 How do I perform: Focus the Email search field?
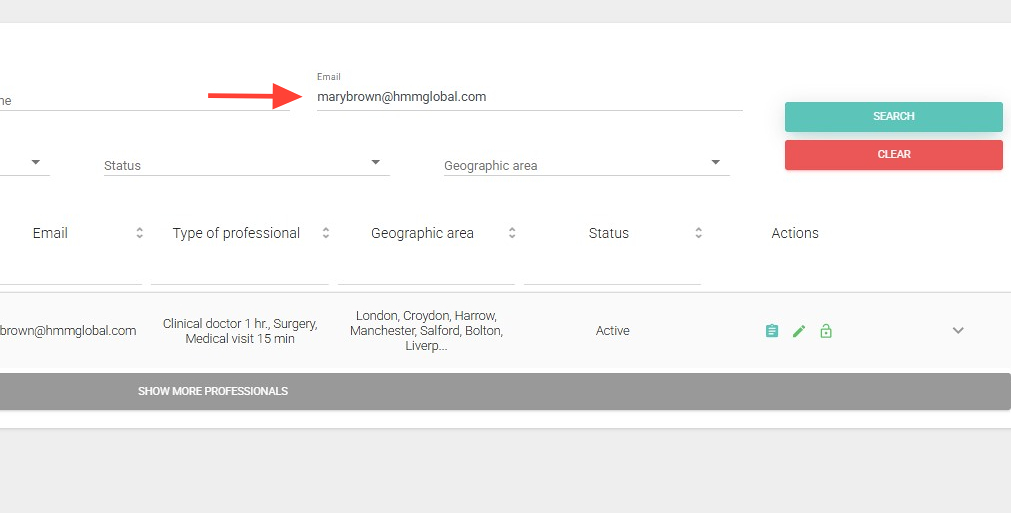pos(528,97)
